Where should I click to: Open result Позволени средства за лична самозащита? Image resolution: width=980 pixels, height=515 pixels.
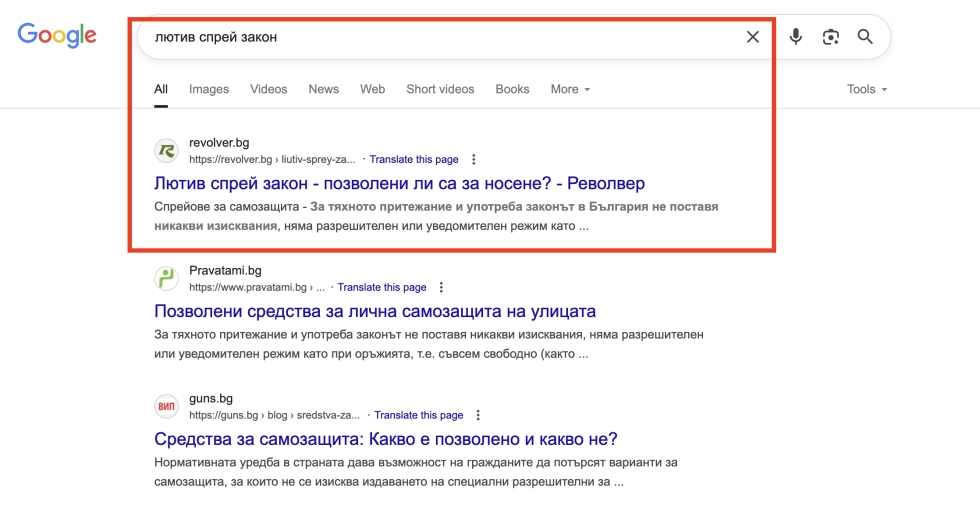point(375,311)
